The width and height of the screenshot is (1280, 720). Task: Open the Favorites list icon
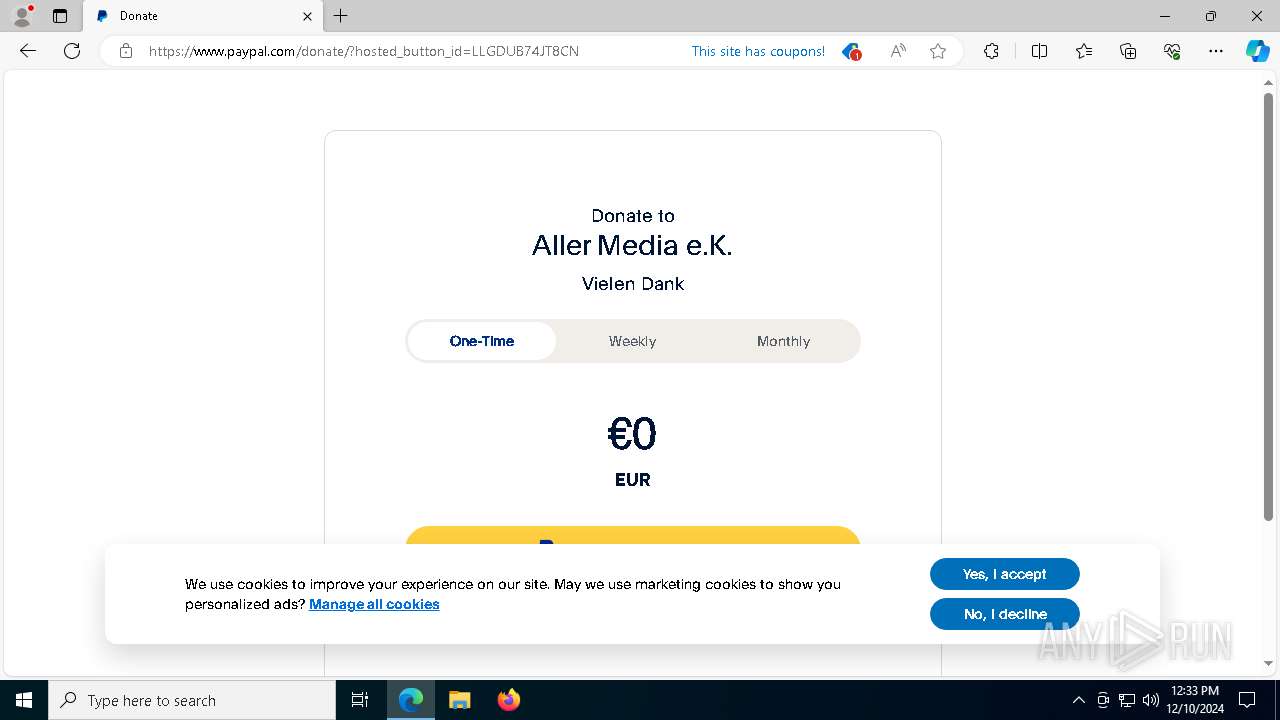1084,51
